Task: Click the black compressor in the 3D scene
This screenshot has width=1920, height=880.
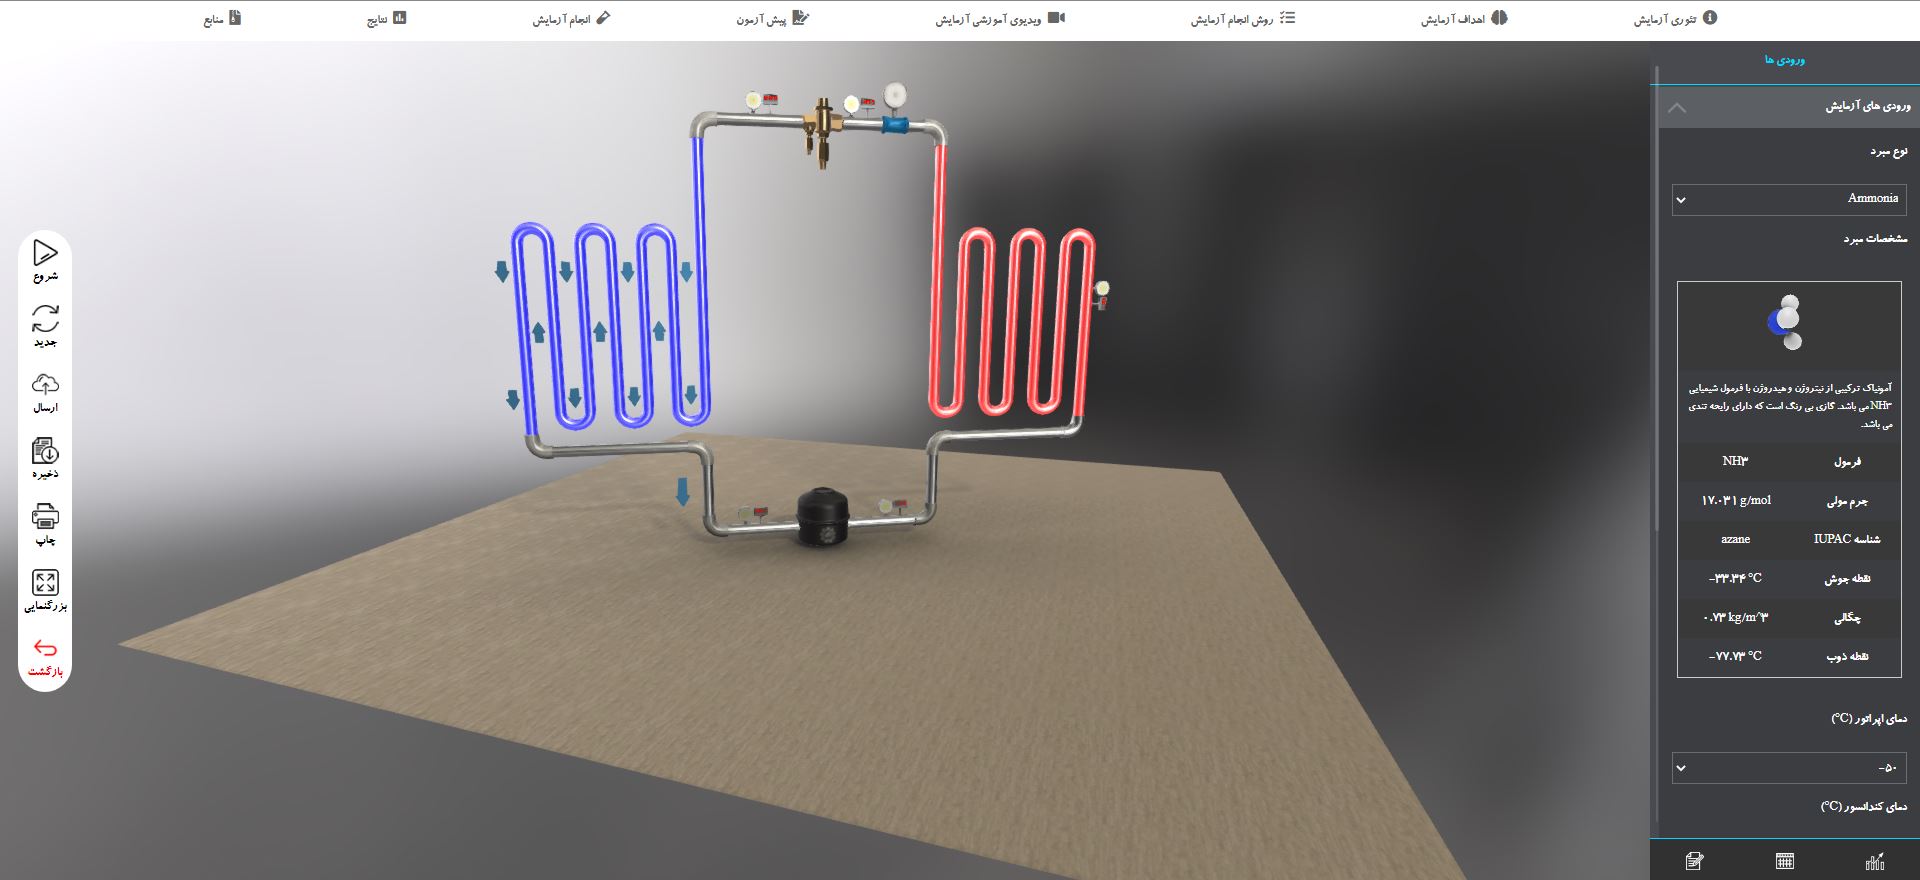Action: pyautogui.click(x=823, y=516)
